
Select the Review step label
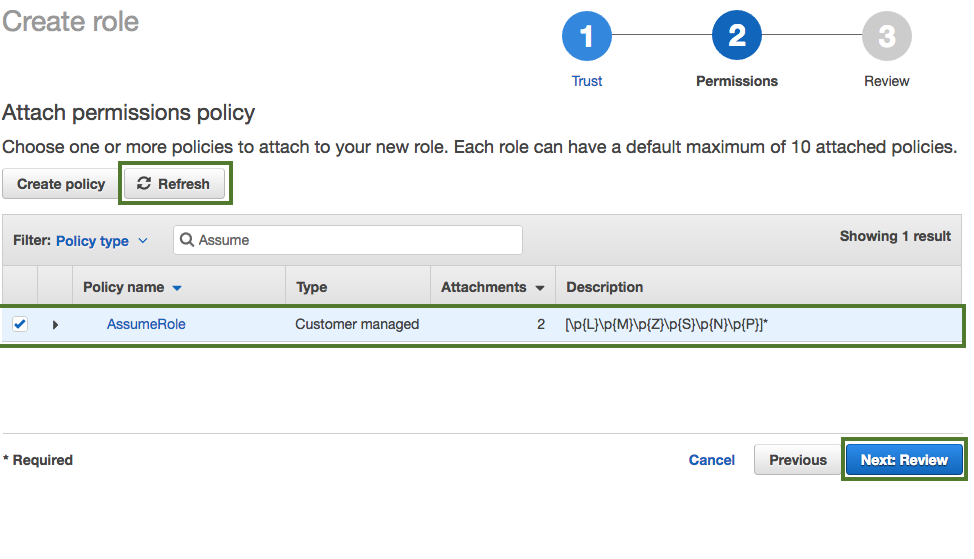pos(886,81)
